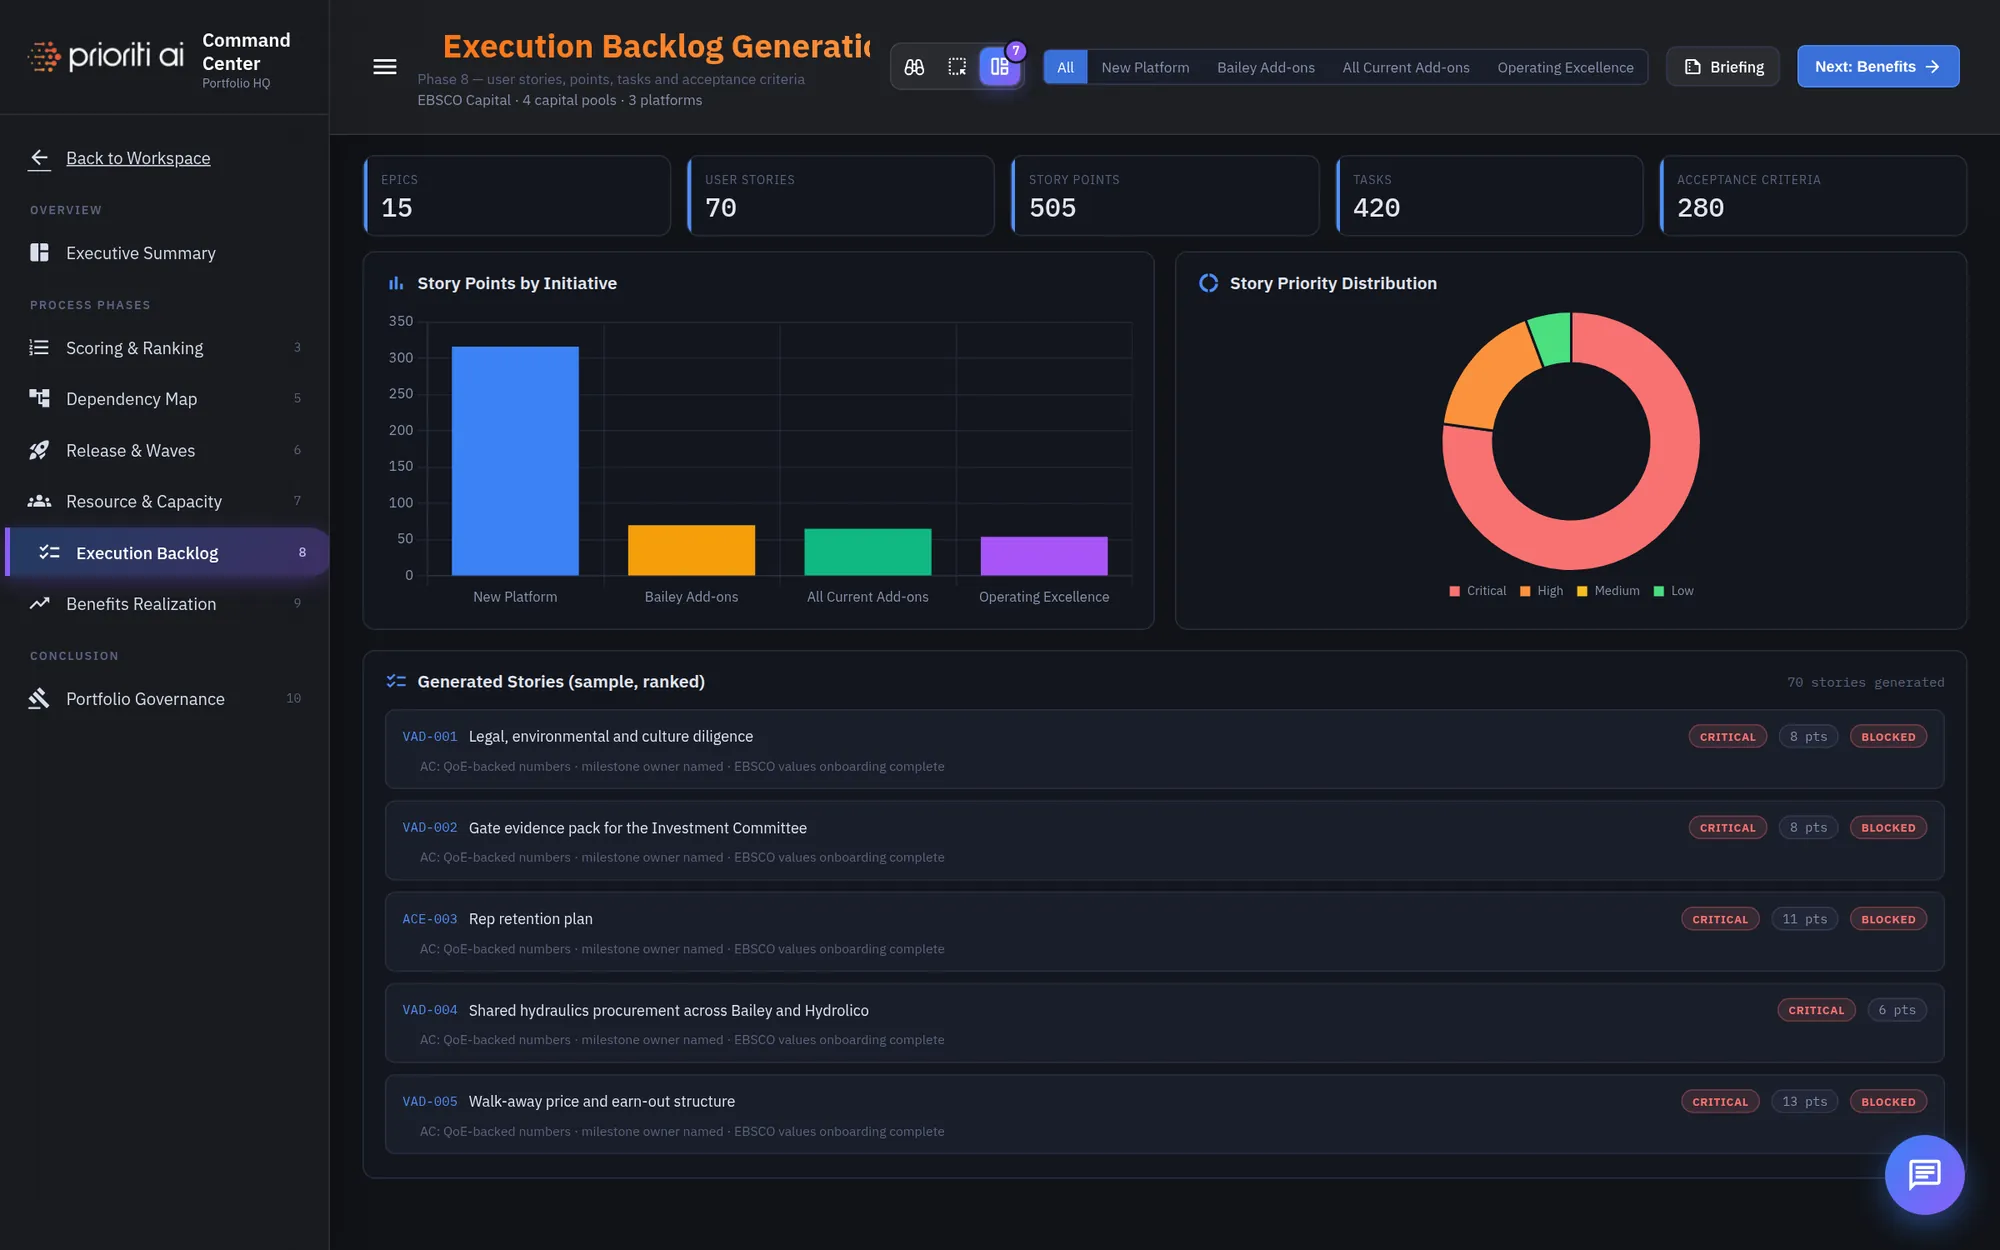Activate the dashed selection tool icon
This screenshot has width=2000, height=1250.
click(957, 67)
